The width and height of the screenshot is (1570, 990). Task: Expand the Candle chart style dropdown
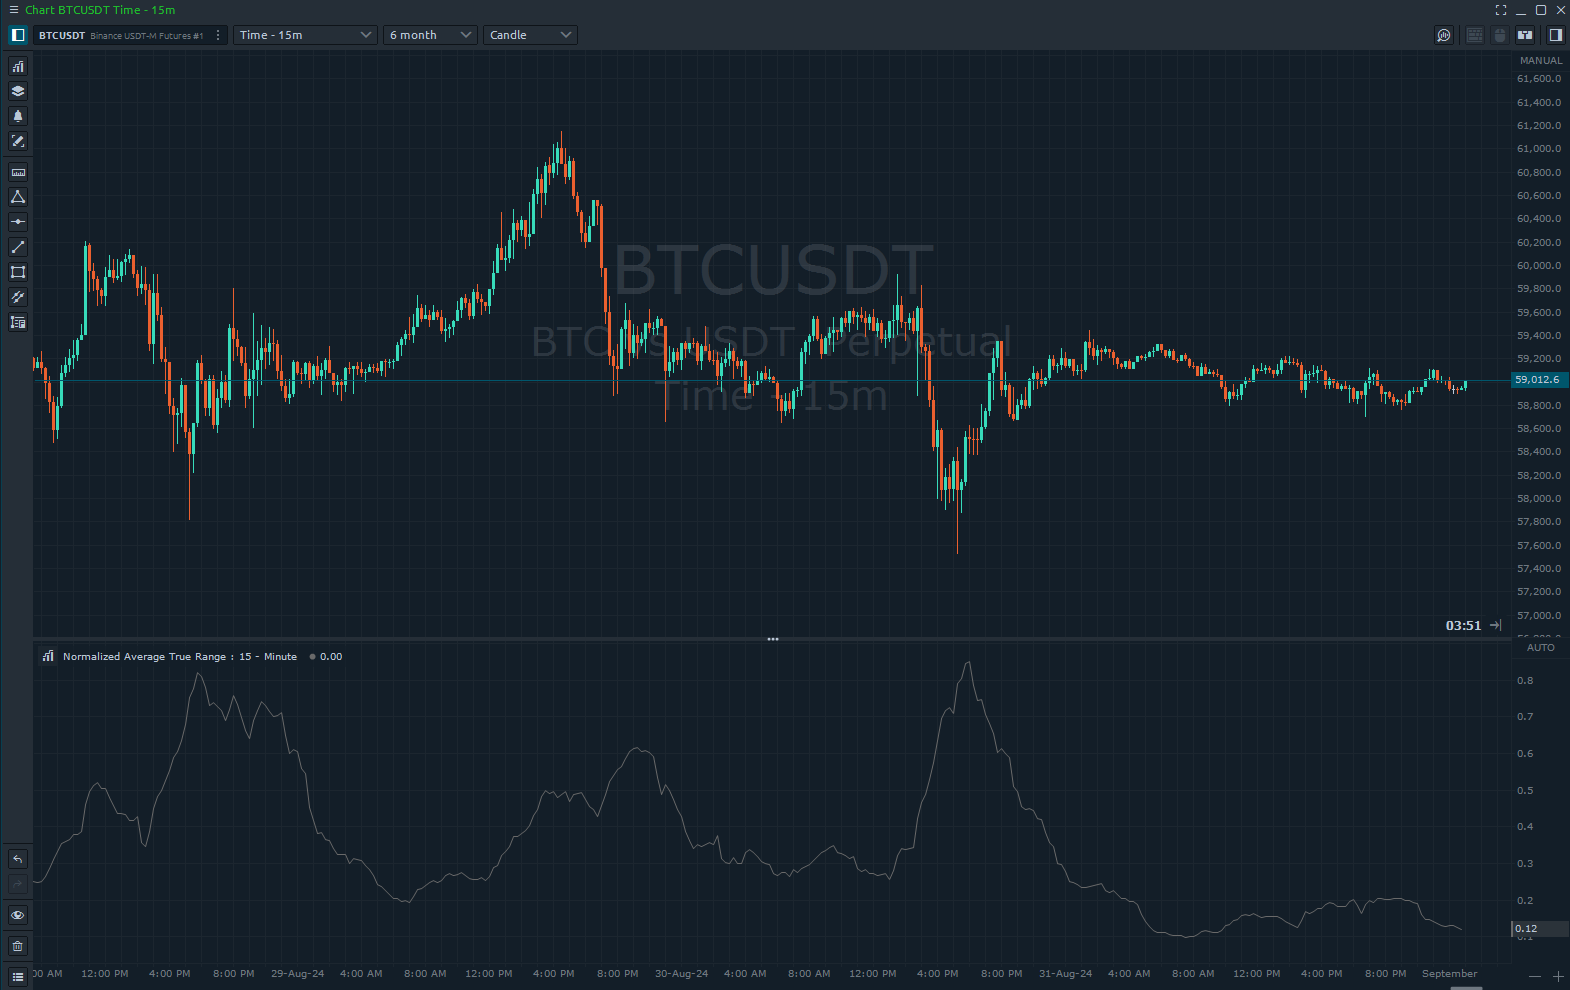[530, 35]
